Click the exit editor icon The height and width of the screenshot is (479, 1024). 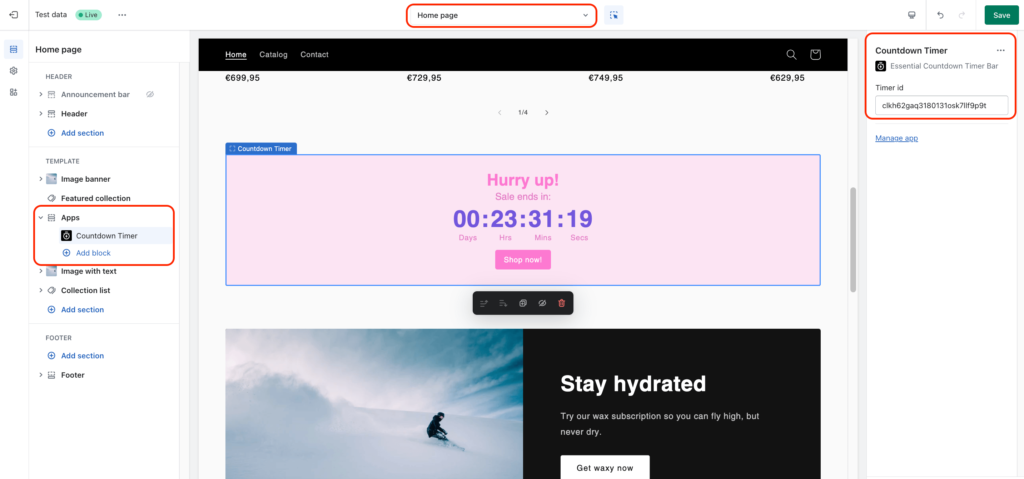click(x=13, y=15)
